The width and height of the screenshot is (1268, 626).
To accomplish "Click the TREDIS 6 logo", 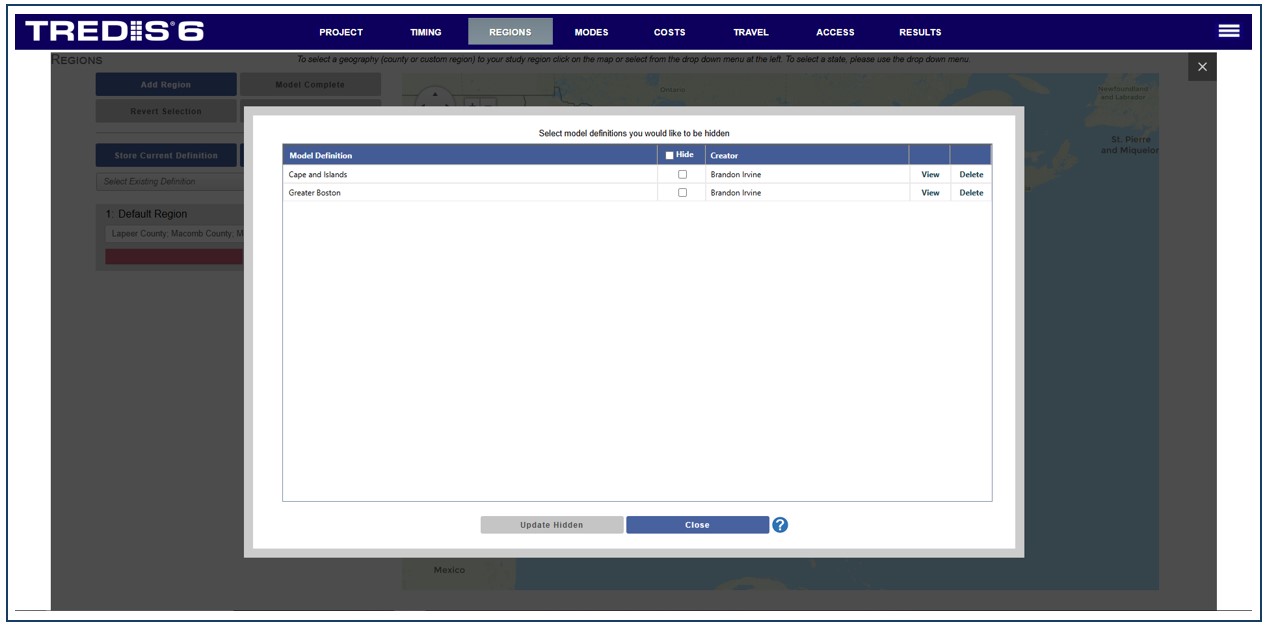I will tap(115, 31).
